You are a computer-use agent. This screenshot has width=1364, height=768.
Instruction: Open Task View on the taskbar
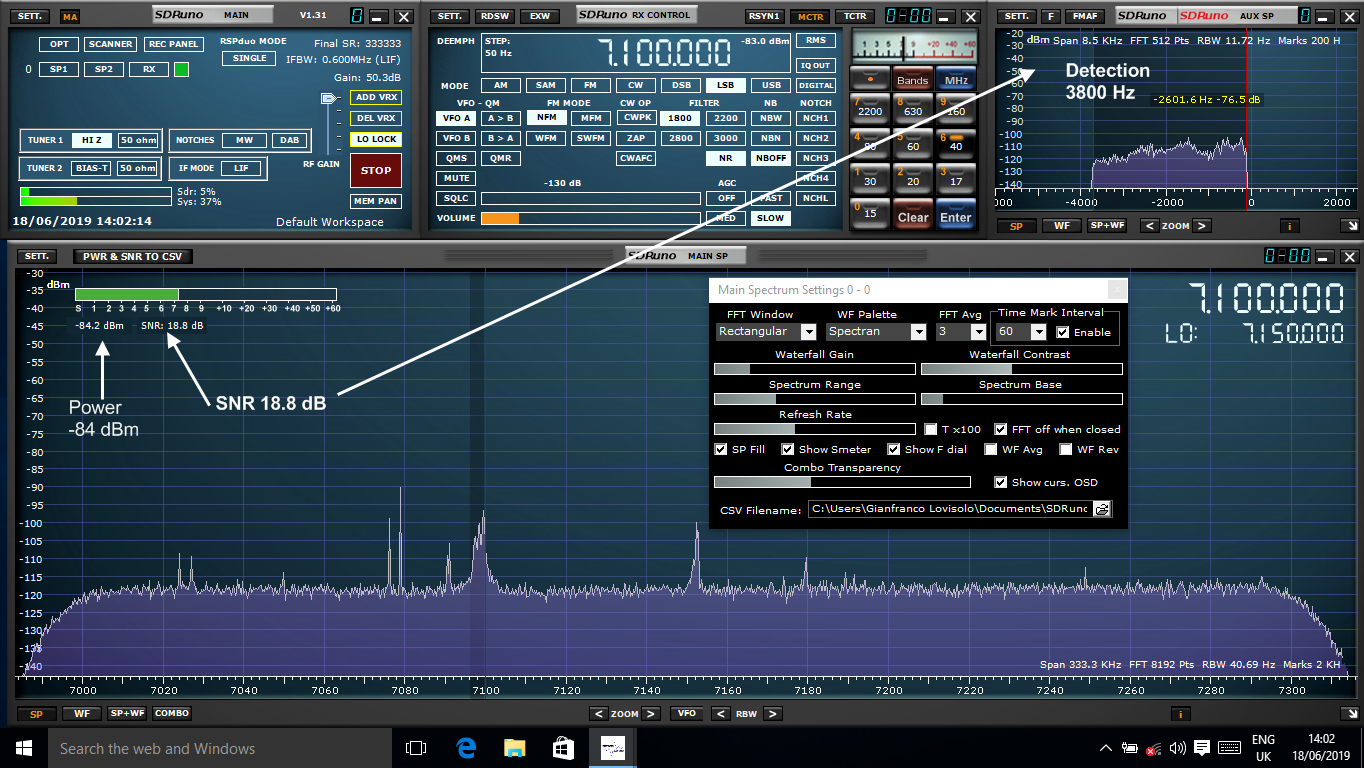tap(416, 748)
